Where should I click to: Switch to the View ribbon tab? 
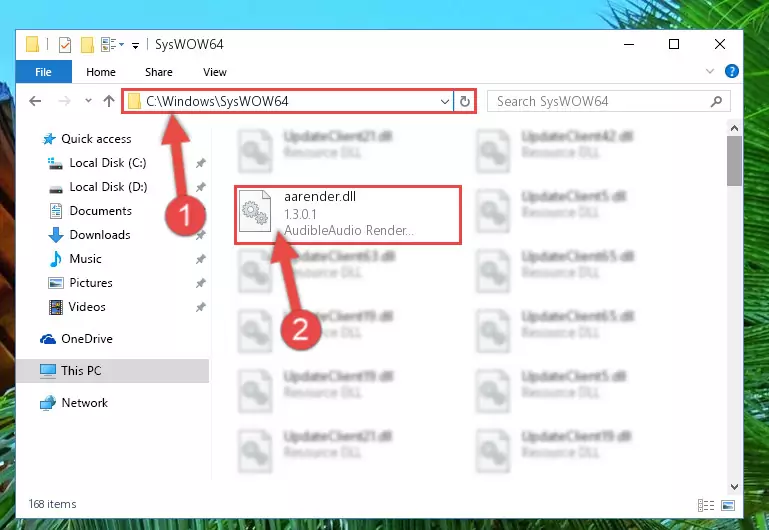215,72
